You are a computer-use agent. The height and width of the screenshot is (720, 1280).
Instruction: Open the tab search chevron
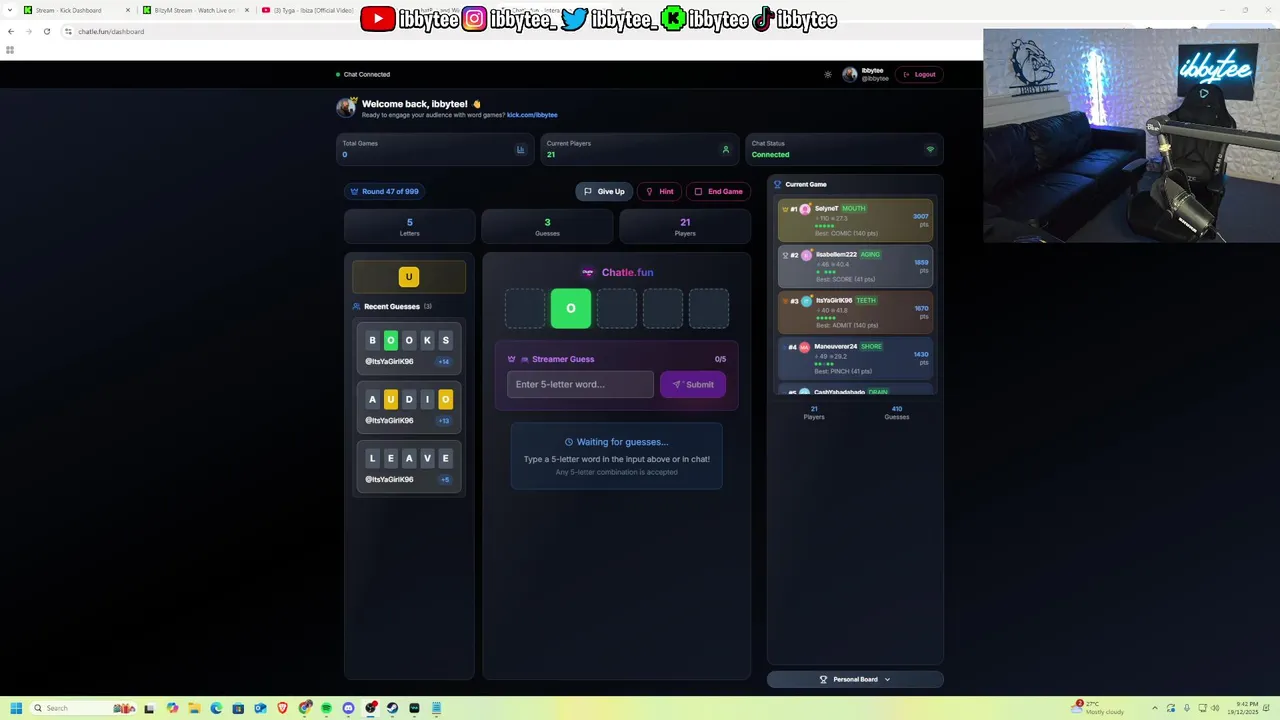coord(9,10)
